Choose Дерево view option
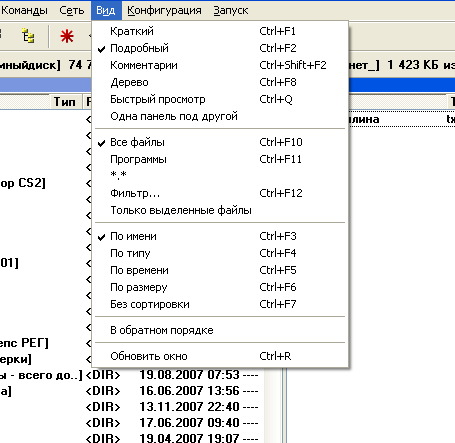Image resolution: width=455 pixels, height=443 pixels. pyautogui.click(x=220, y=82)
